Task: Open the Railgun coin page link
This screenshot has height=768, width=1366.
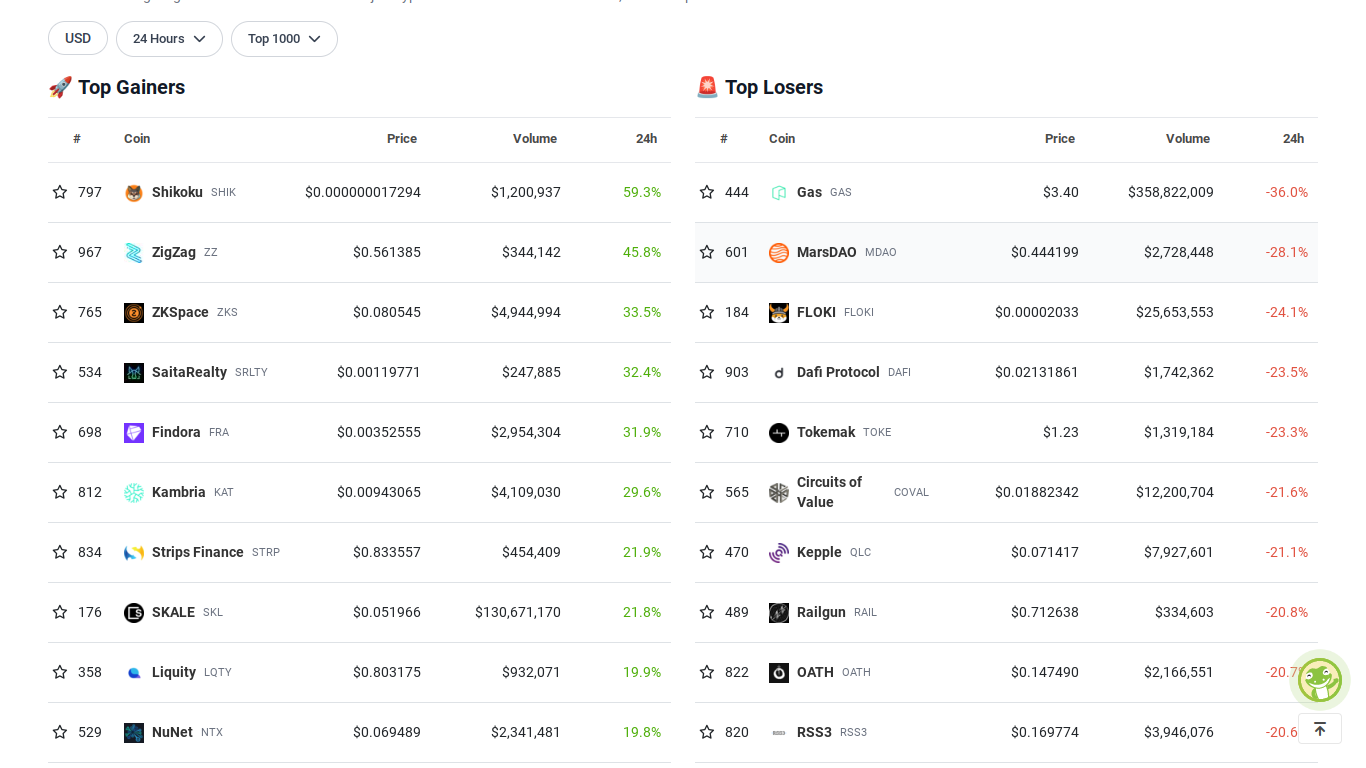Action: tap(821, 612)
